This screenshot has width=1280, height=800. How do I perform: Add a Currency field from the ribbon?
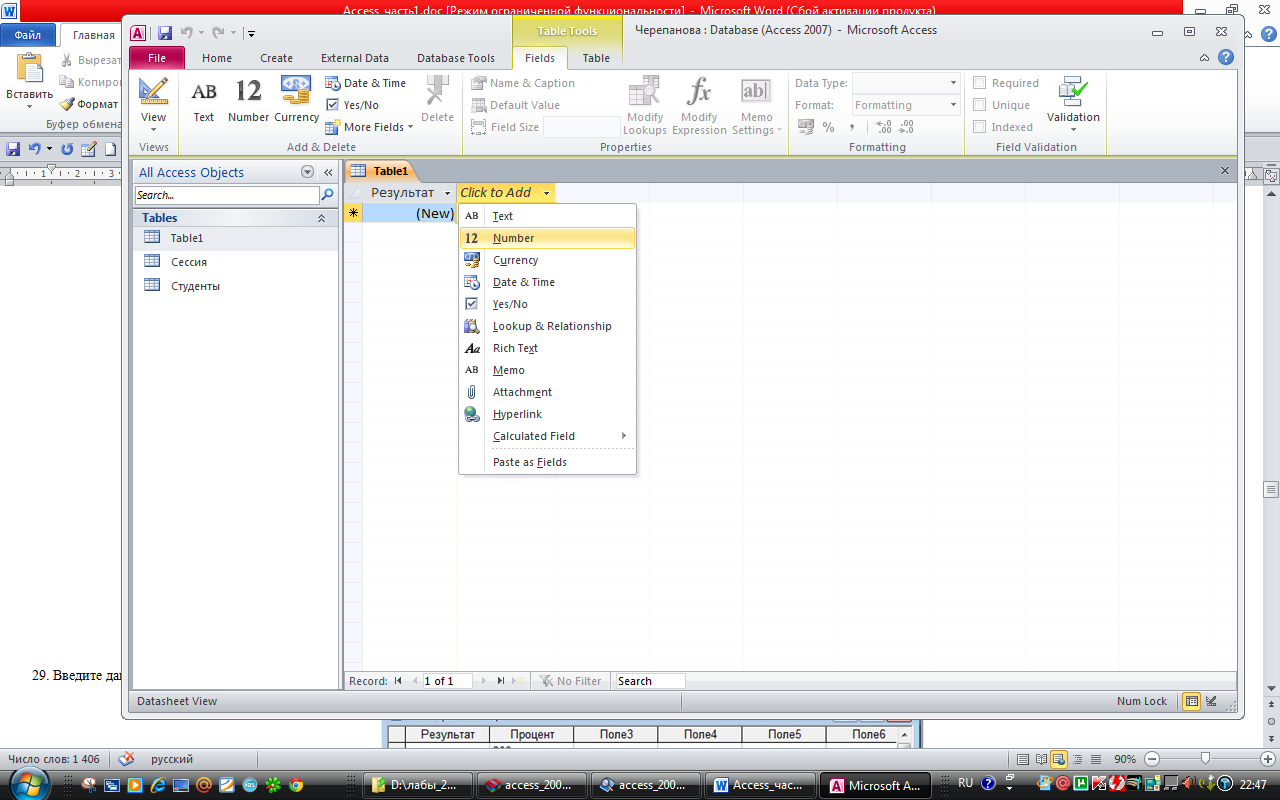point(296,100)
